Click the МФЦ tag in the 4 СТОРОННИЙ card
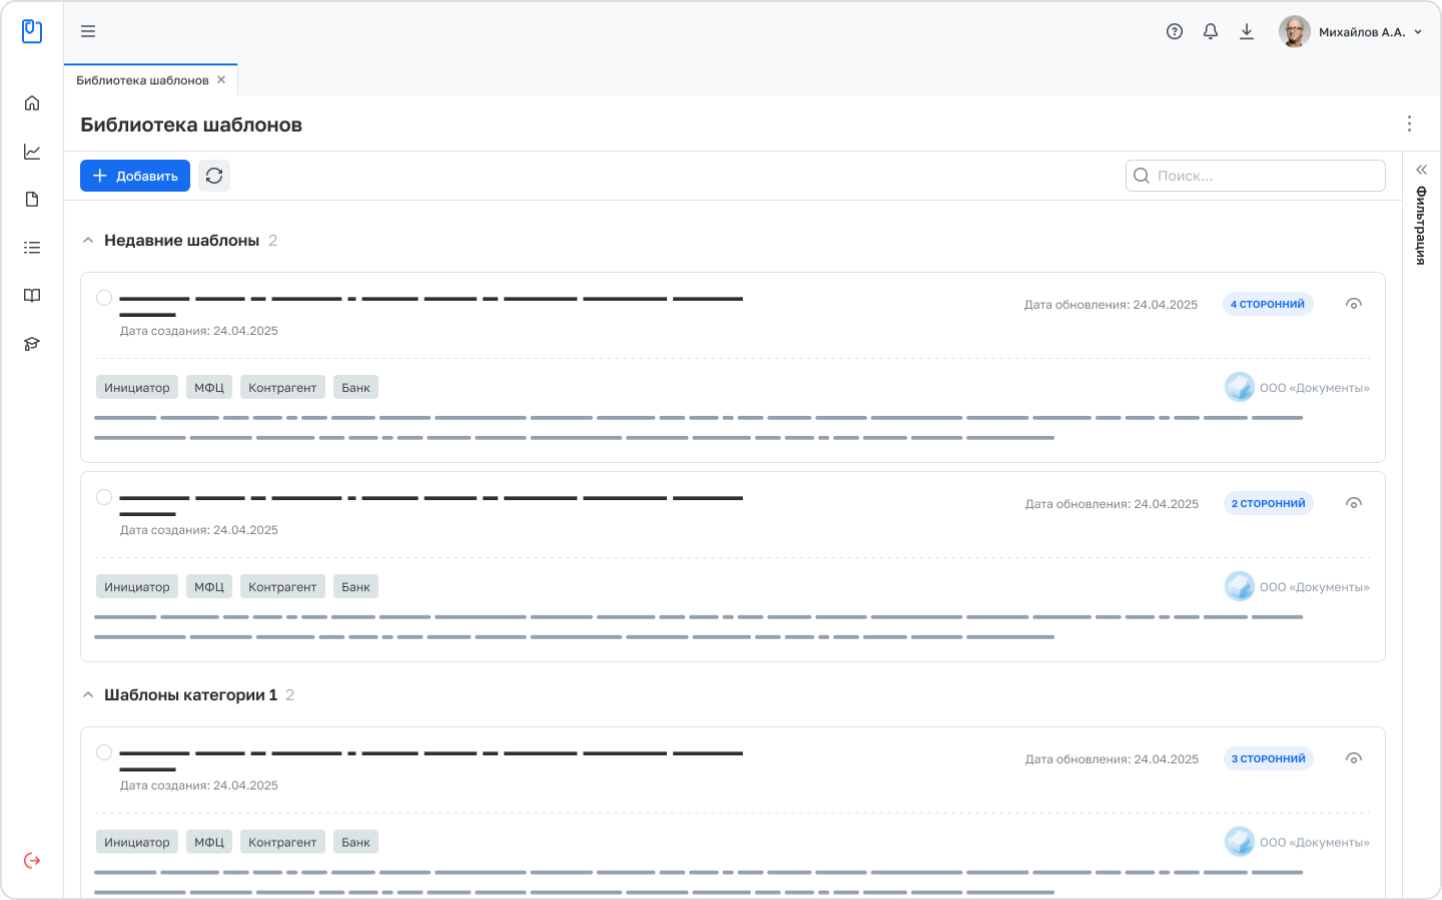The height and width of the screenshot is (900, 1442). point(209,387)
